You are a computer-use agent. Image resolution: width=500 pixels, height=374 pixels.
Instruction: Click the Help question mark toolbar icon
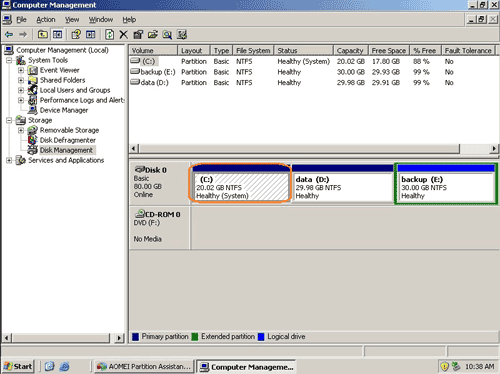pos(76,34)
